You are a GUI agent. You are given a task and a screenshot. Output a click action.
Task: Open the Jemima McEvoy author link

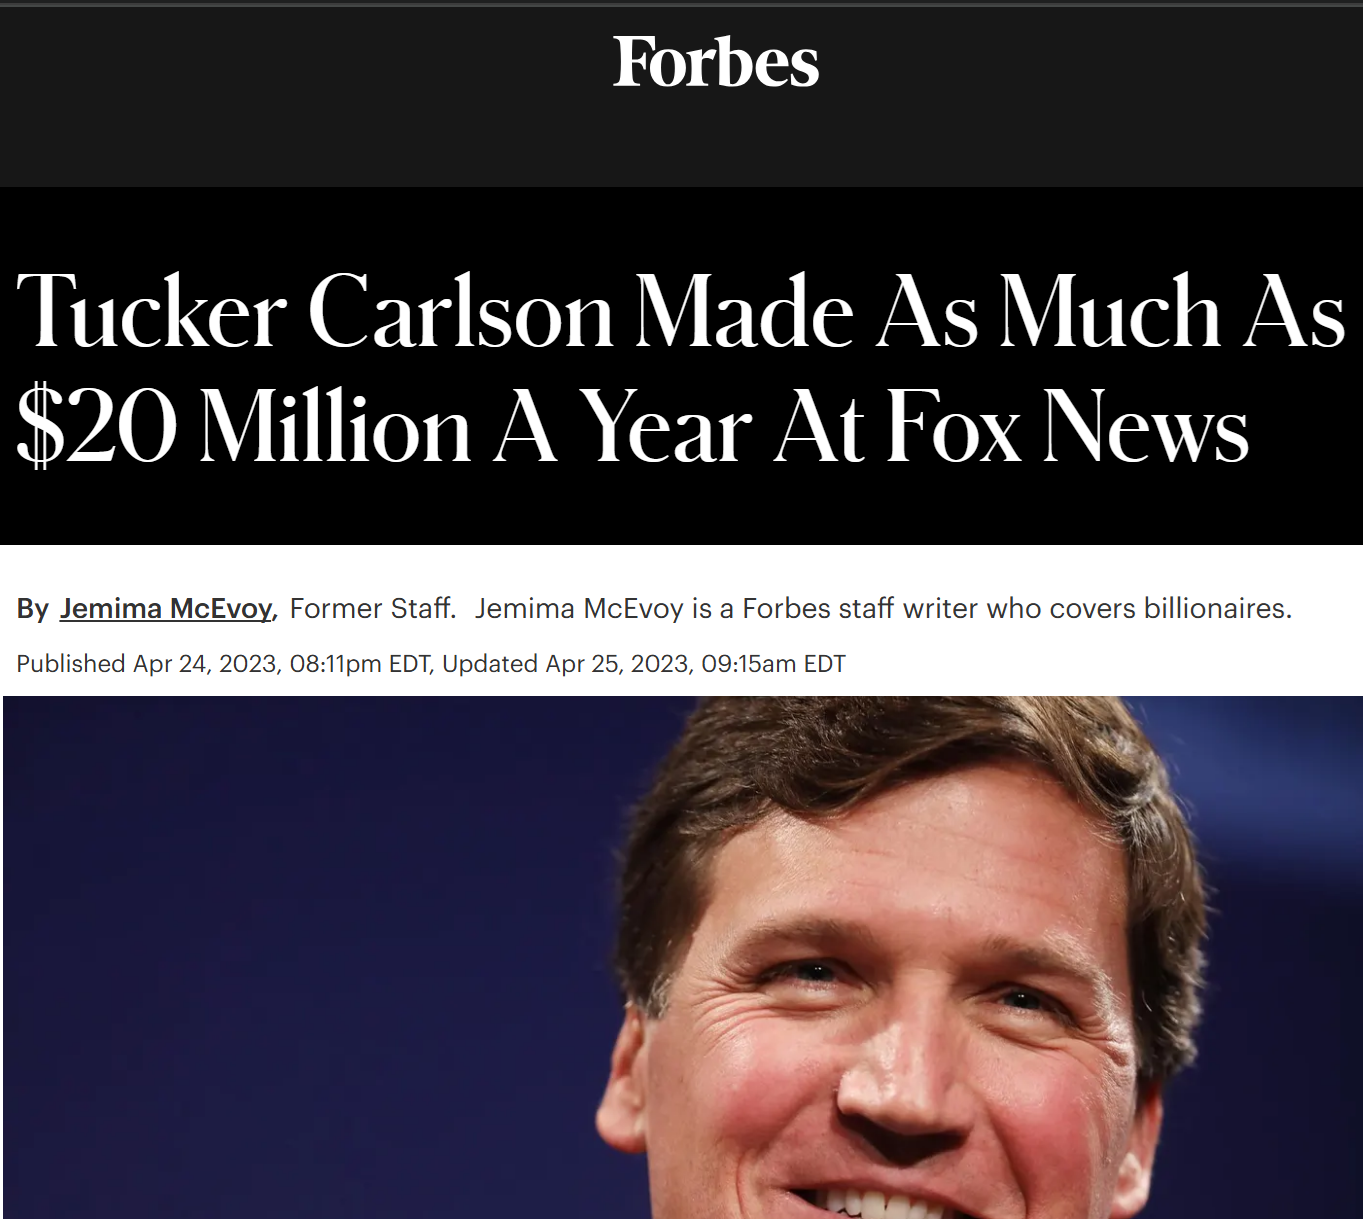pos(166,608)
